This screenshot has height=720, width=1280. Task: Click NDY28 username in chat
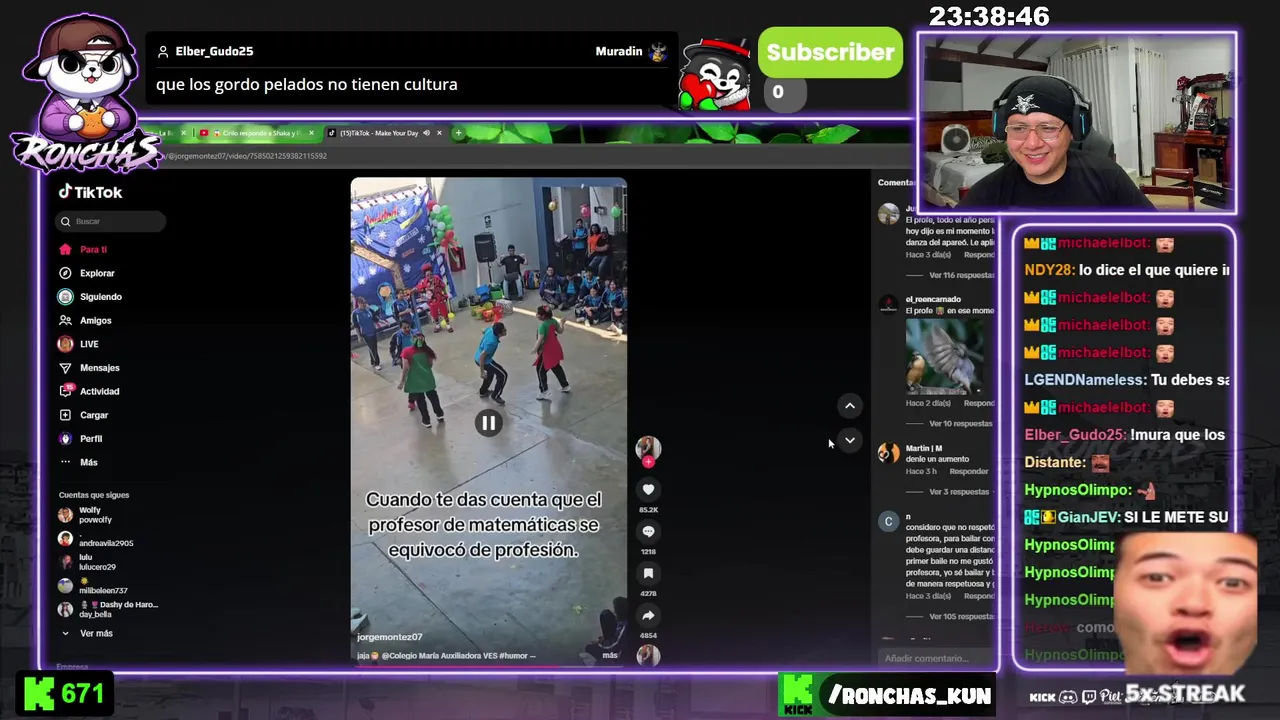(x=1049, y=270)
